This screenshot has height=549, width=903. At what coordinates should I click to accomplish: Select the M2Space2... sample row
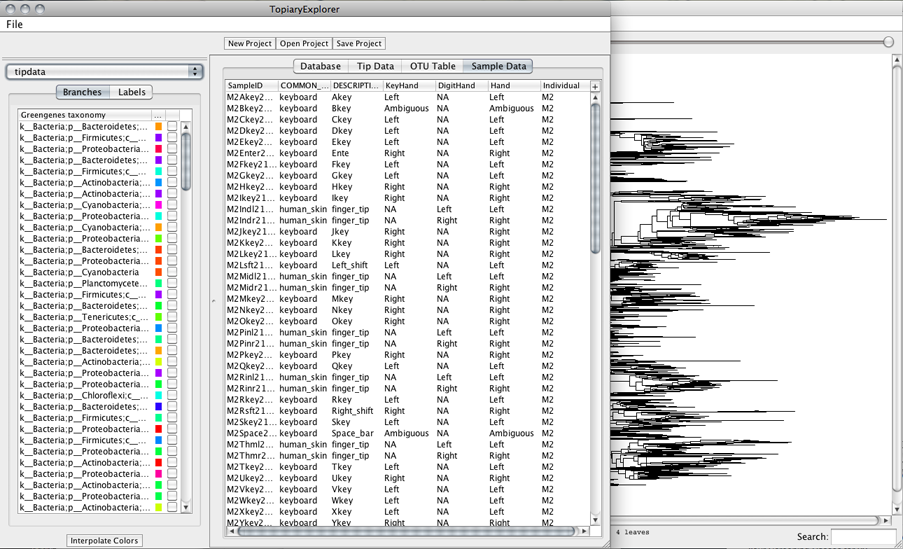pyautogui.click(x=408, y=433)
